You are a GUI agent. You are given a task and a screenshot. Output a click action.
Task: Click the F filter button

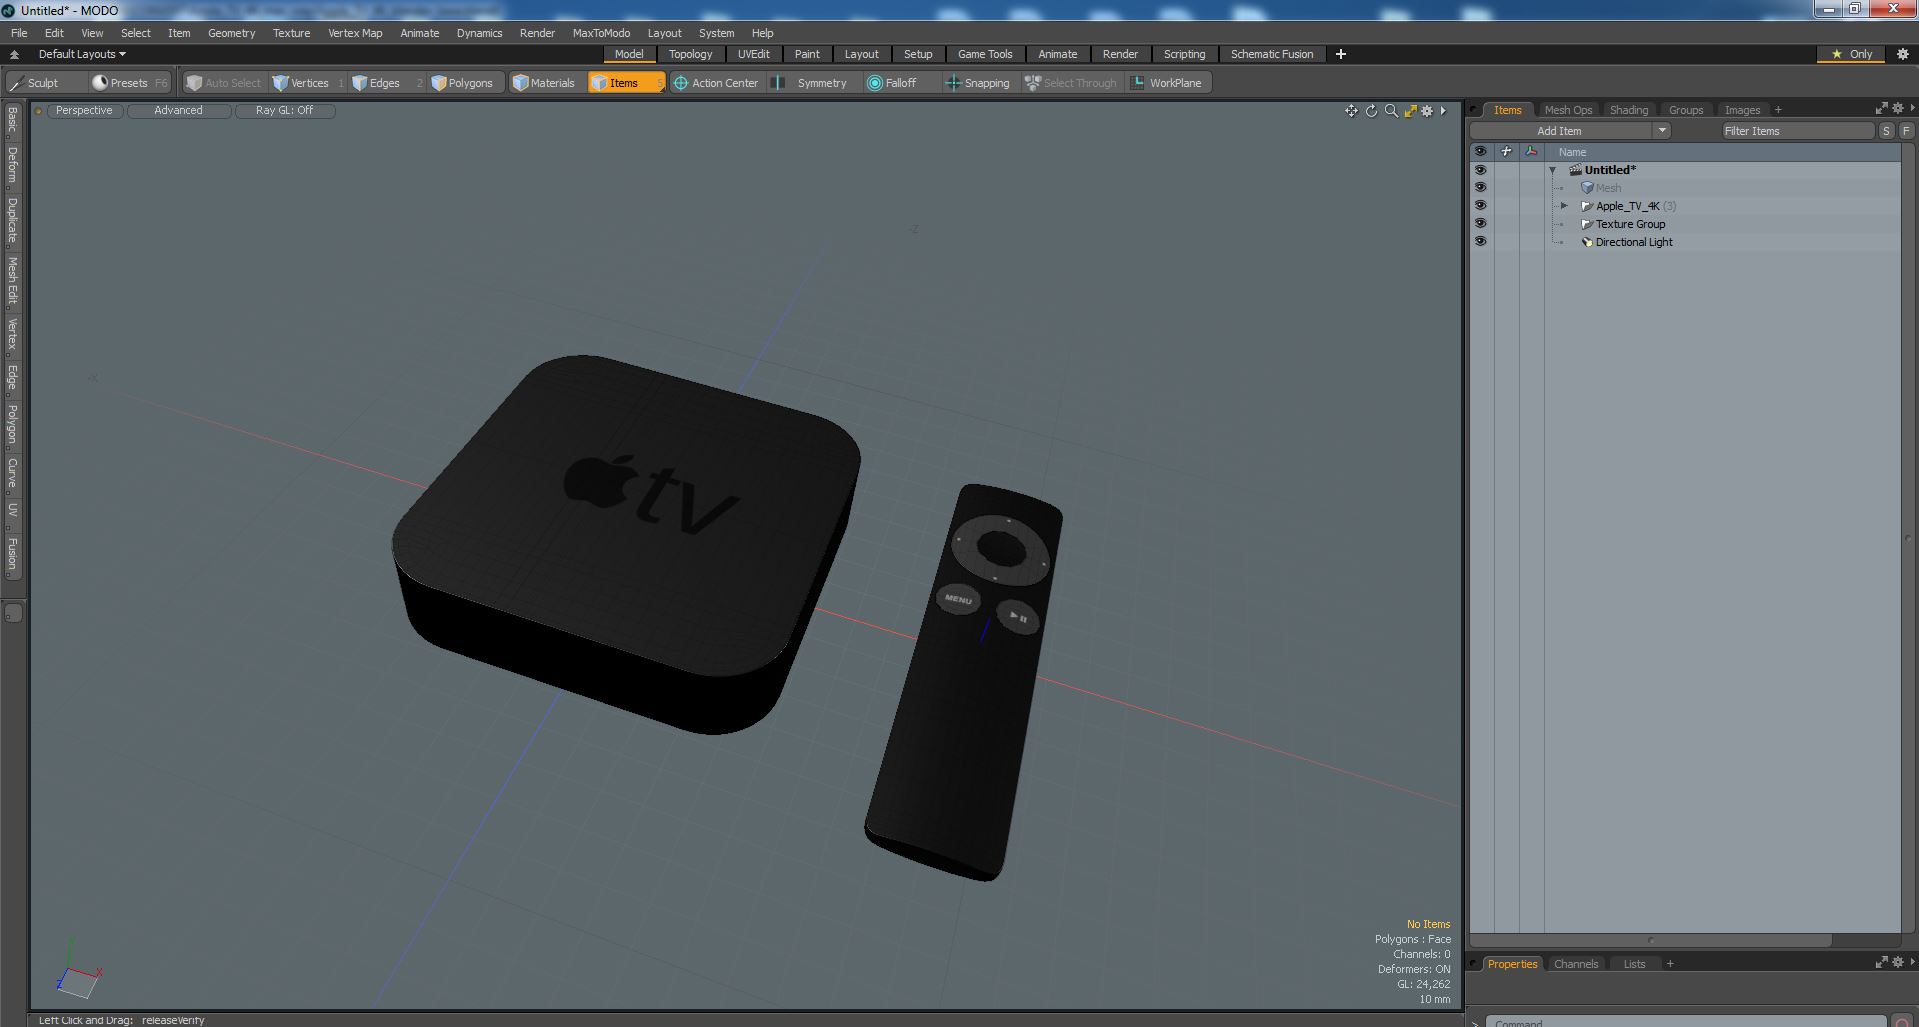pos(1906,131)
